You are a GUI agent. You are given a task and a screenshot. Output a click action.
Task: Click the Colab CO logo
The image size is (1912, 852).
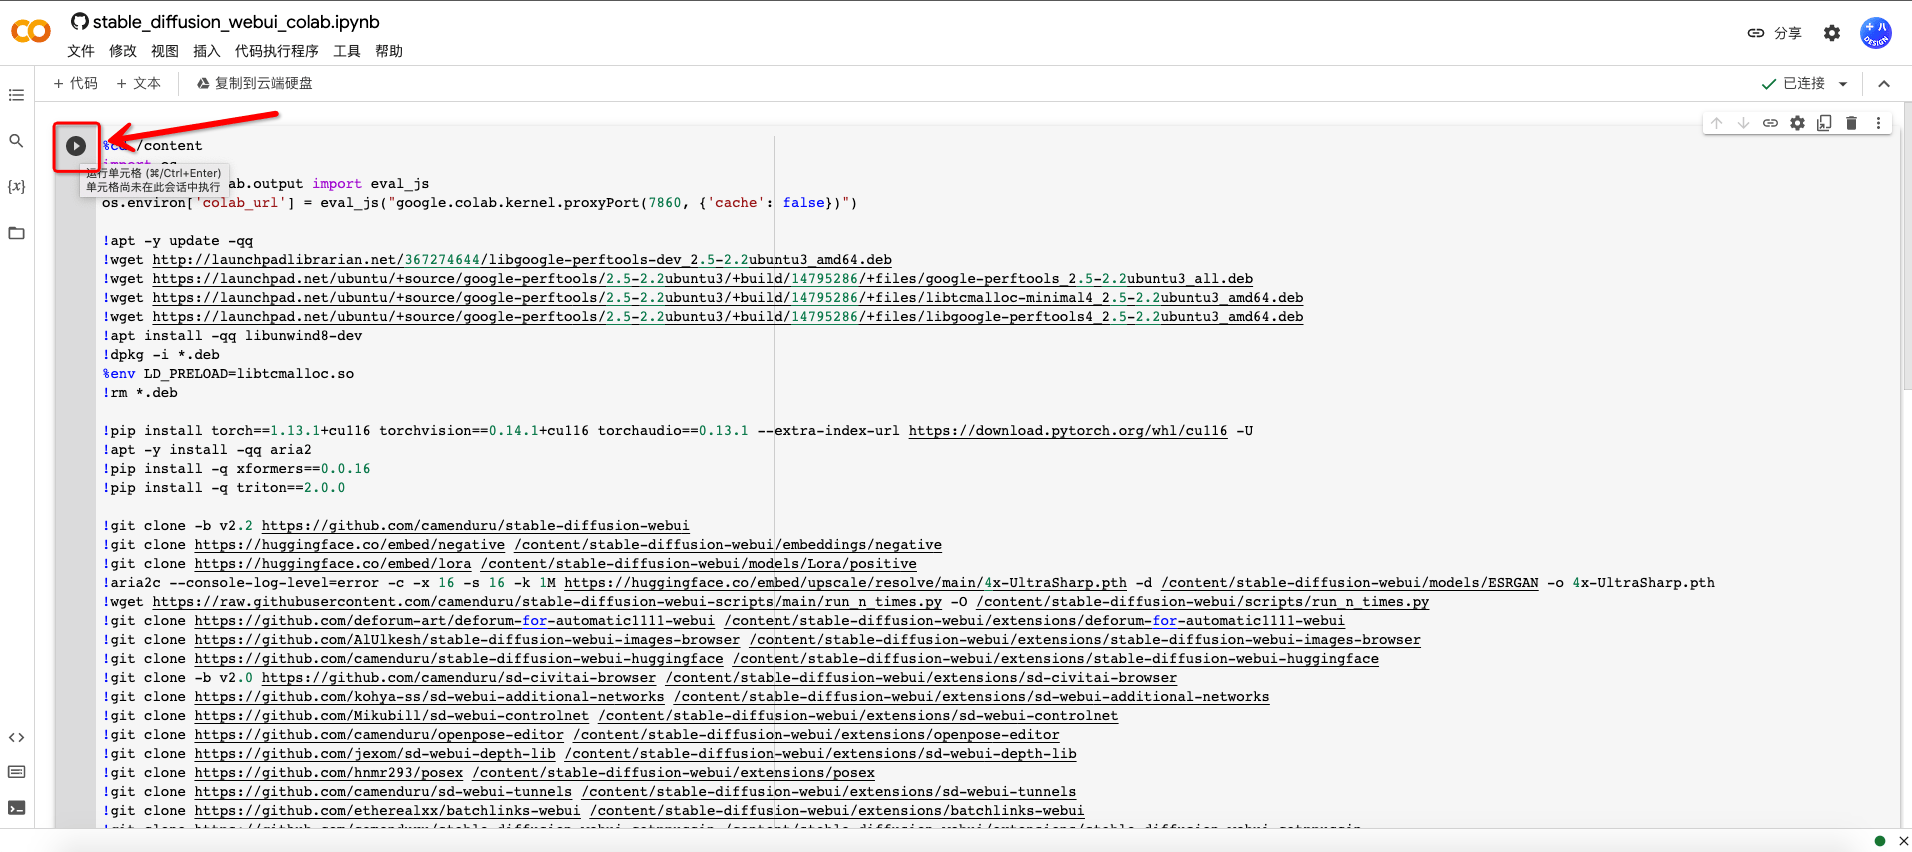point(31,32)
